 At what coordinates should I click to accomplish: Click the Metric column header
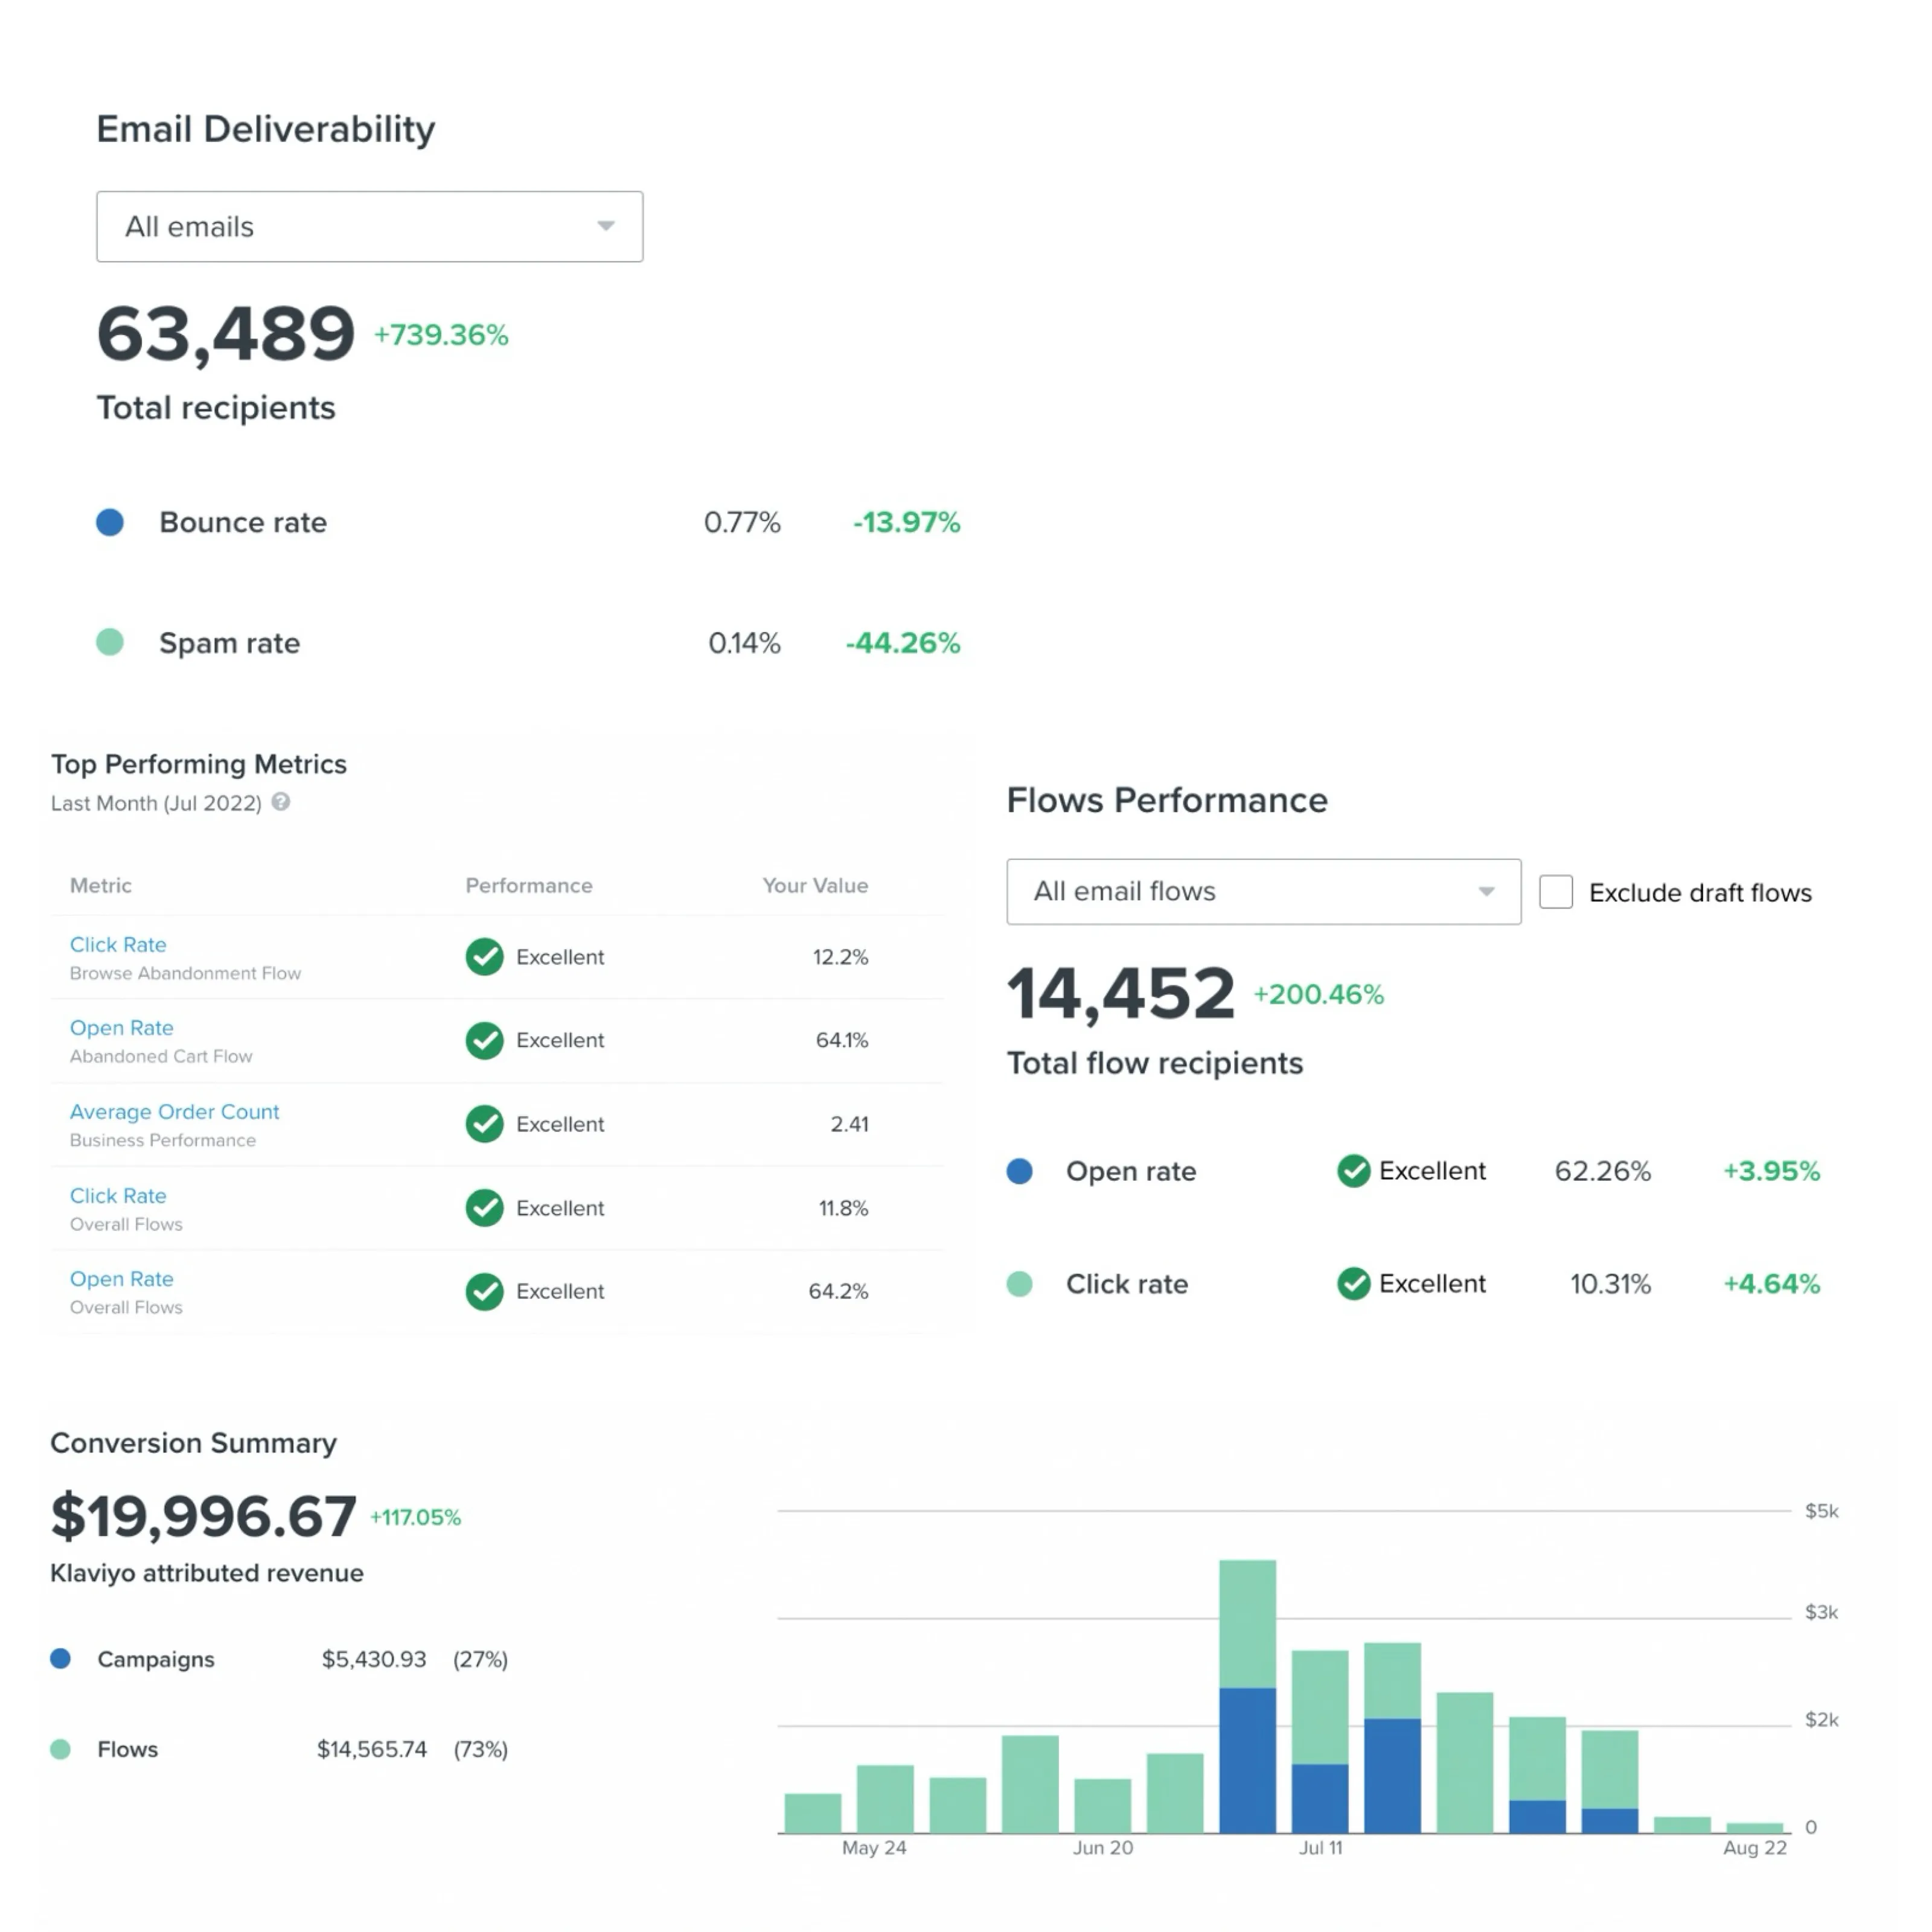pos(101,886)
